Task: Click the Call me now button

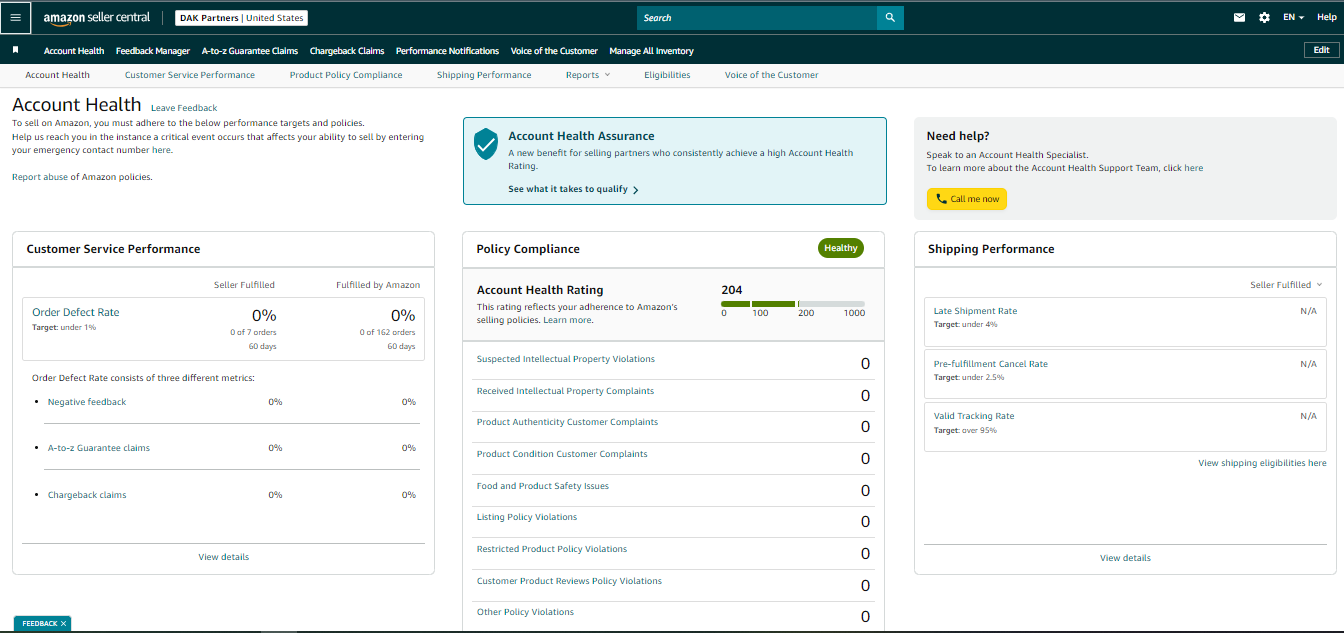Action: pos(967,199)
